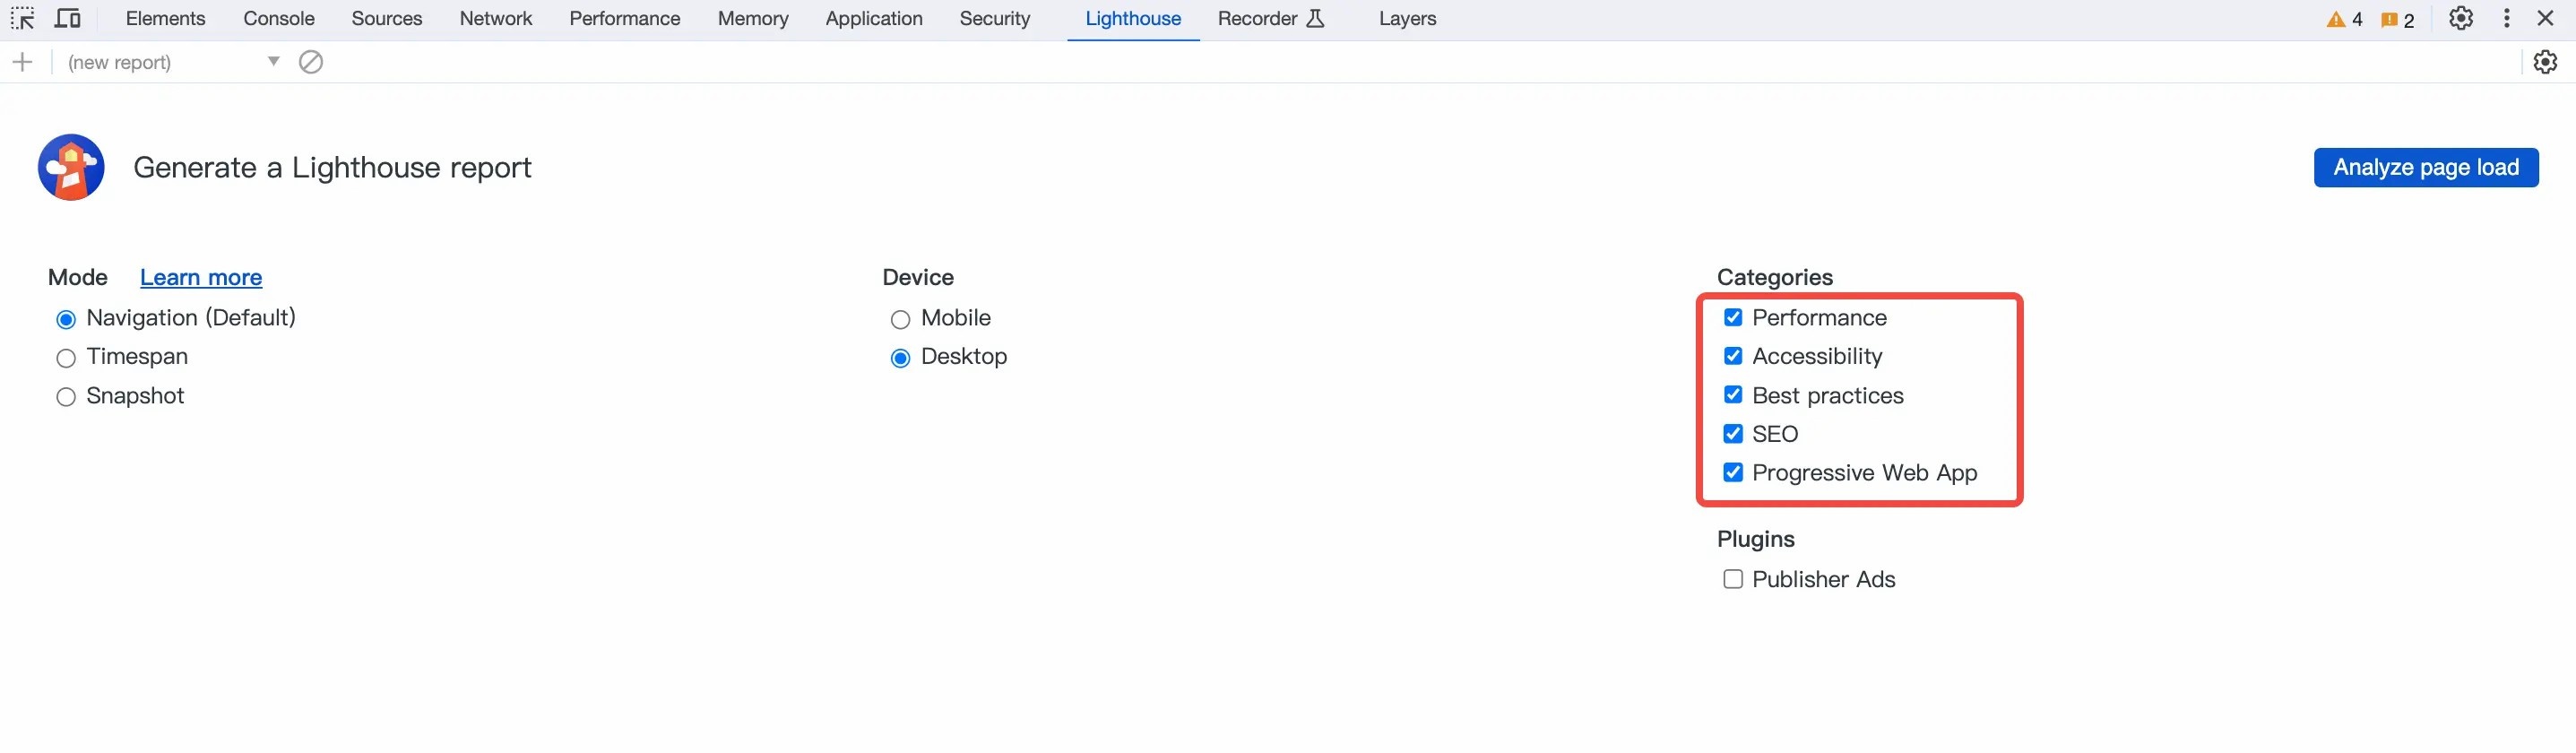Click the clear all reports icon
Image resolution: width=2576 pixels, height=753 pixels.
pos(311,62)
